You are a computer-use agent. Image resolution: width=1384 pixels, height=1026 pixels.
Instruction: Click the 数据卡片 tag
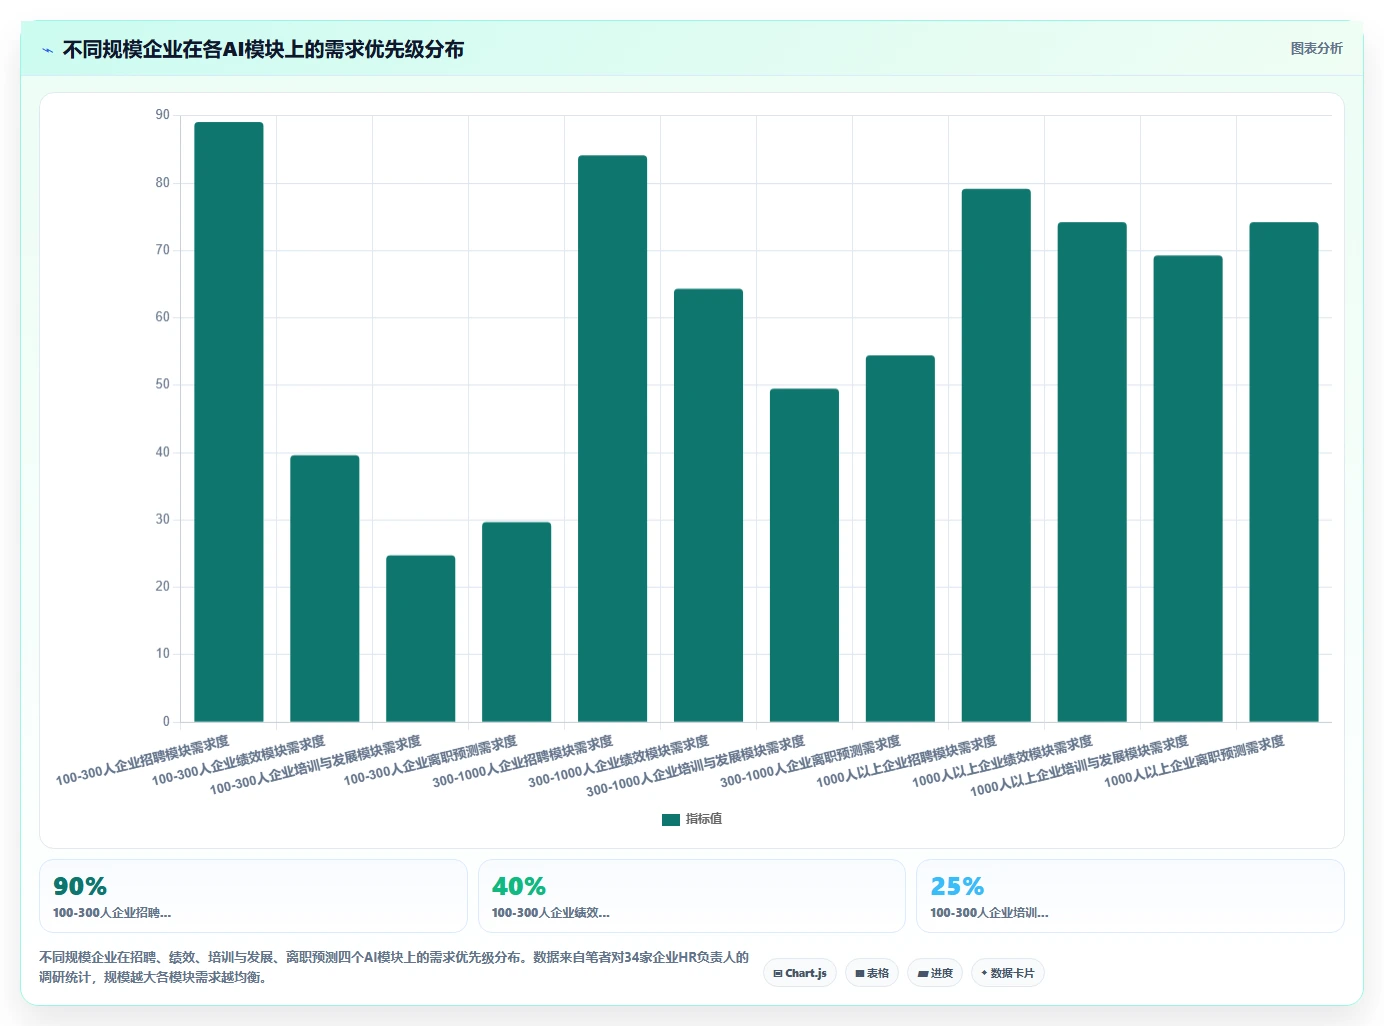pos(1008,973)
